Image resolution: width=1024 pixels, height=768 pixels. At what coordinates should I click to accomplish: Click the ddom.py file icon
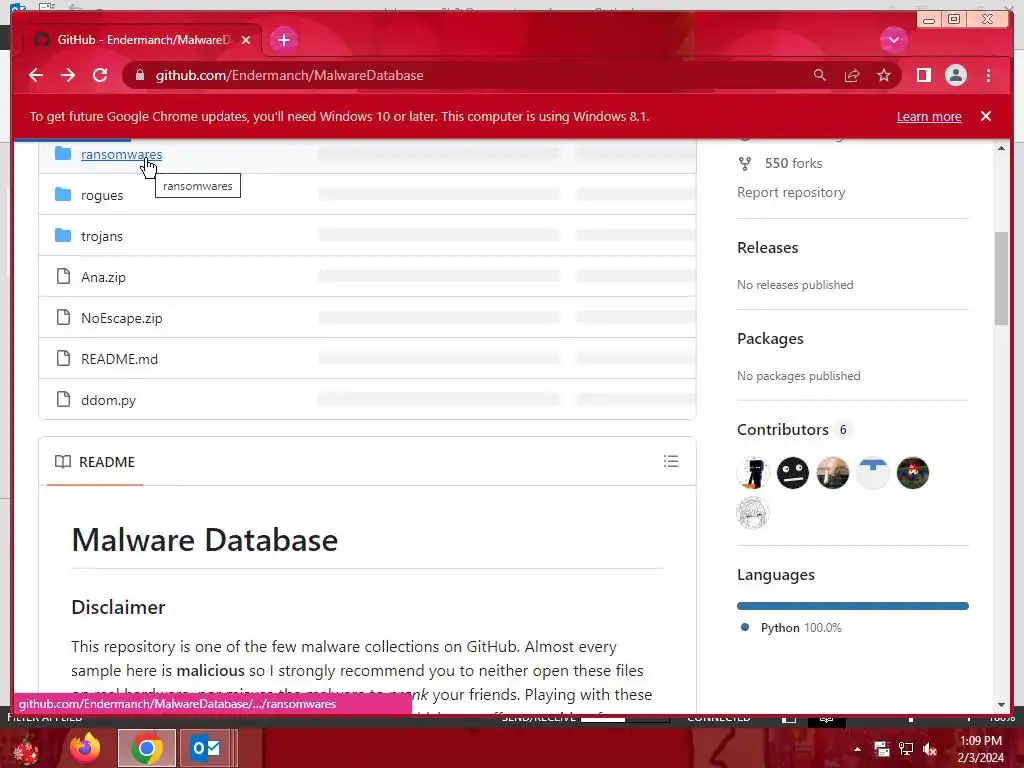pyautogui.click(x=63, y=399)
